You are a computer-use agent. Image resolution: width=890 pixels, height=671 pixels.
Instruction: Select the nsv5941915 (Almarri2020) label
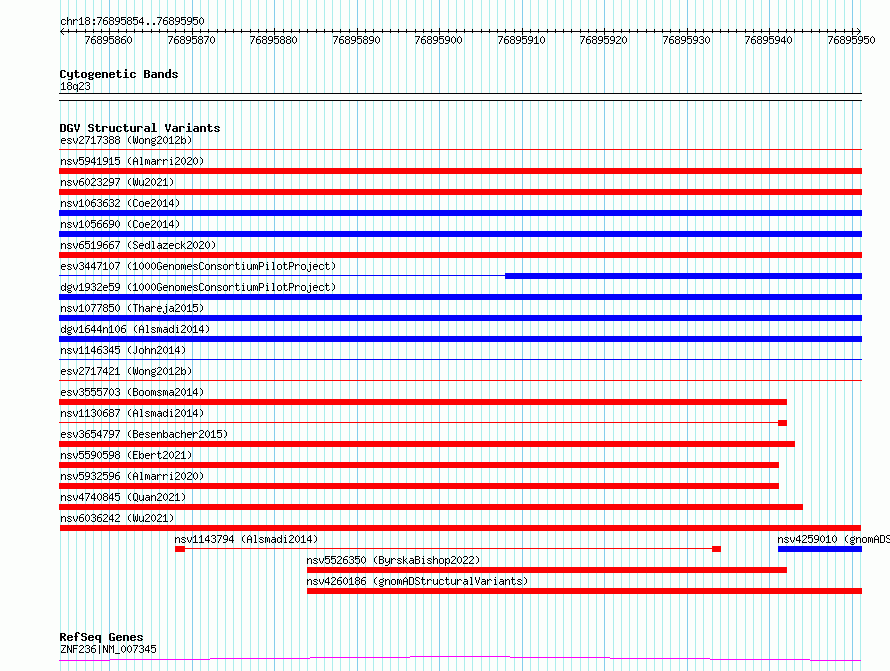point(132,161)
